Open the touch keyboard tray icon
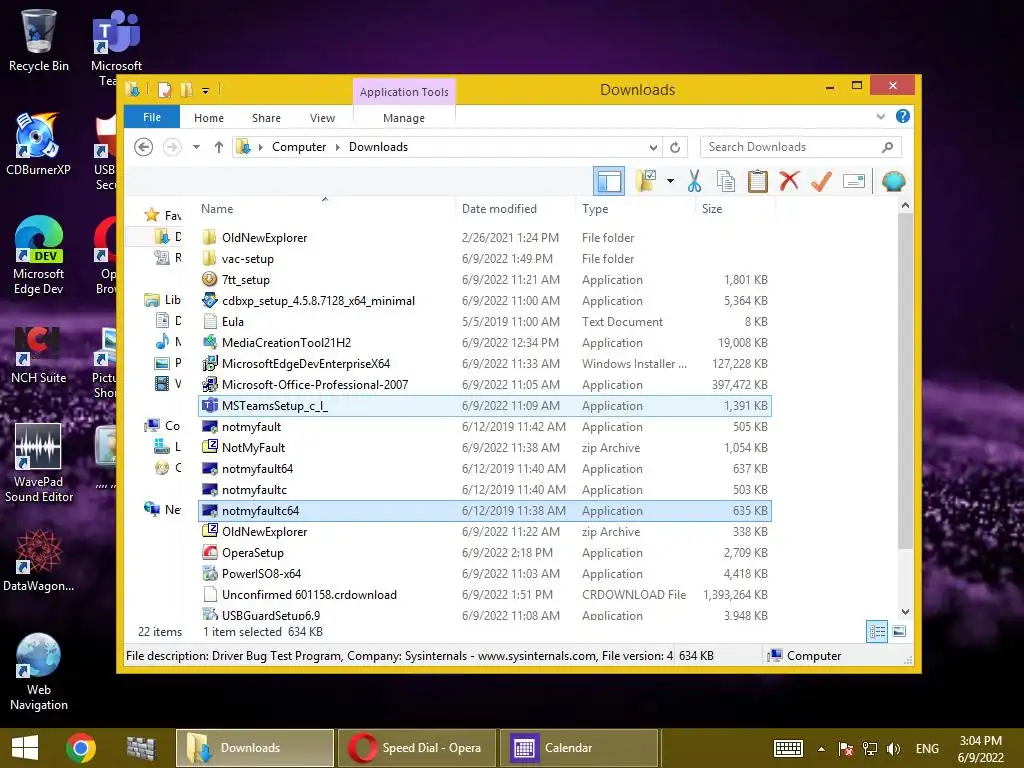 (788, 748)
